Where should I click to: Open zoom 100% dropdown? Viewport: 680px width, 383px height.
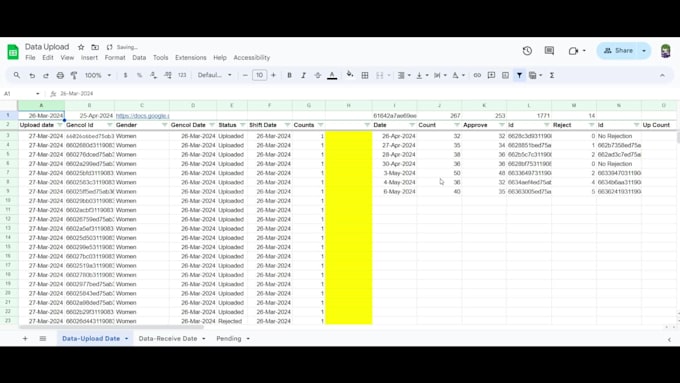click(x=98, y=75)
